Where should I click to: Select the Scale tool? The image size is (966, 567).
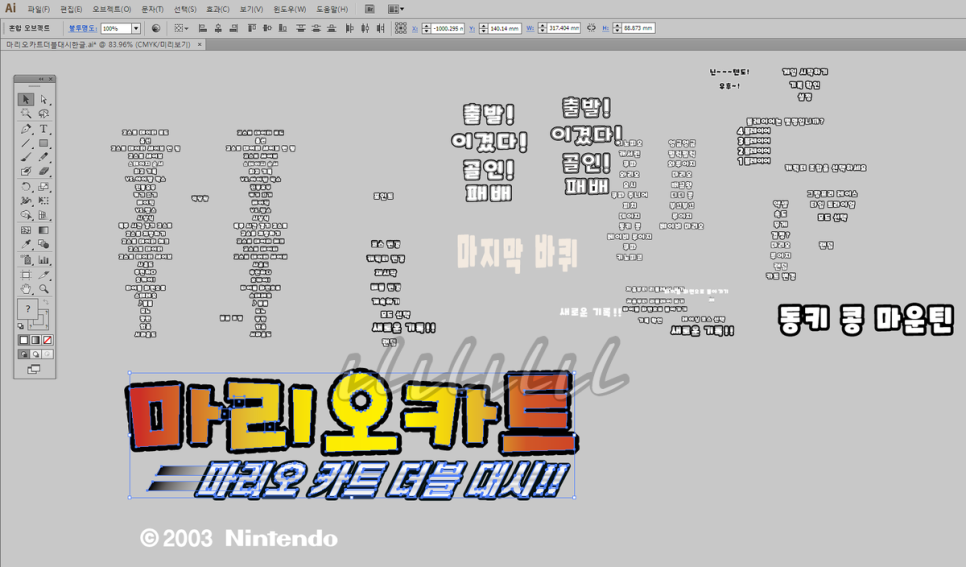click(44, 186)
